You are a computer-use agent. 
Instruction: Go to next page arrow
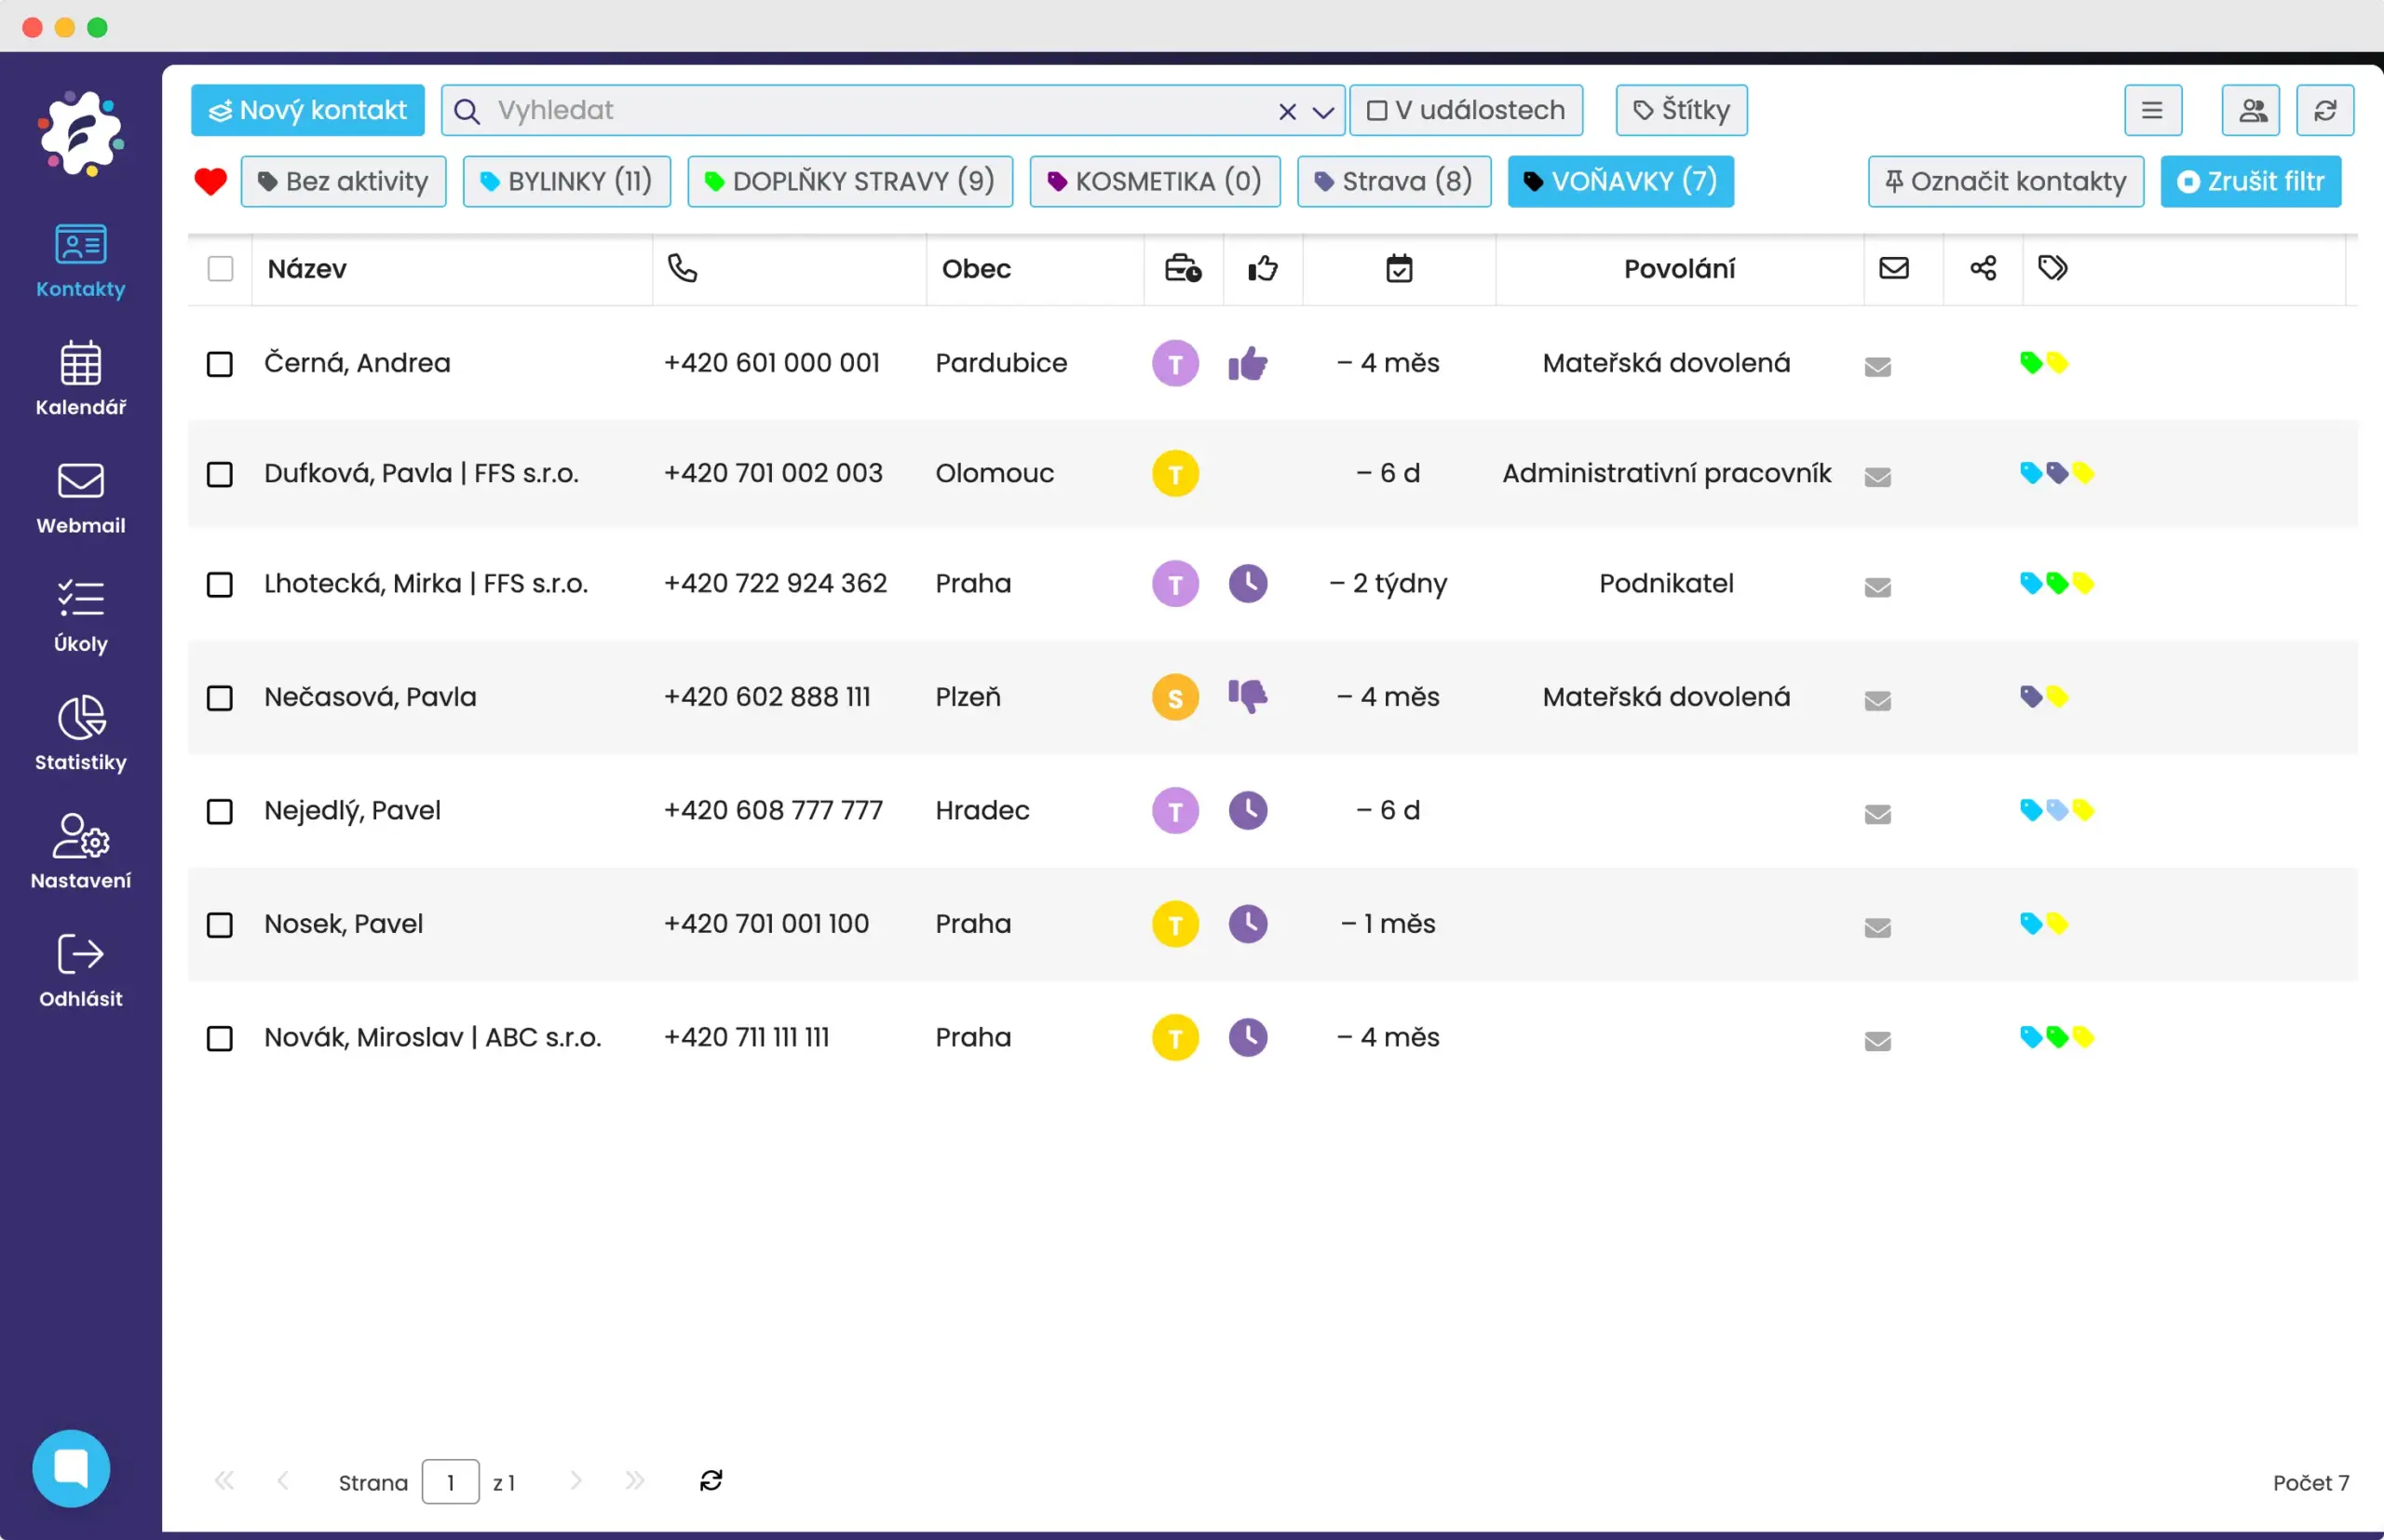(575, 1480)
